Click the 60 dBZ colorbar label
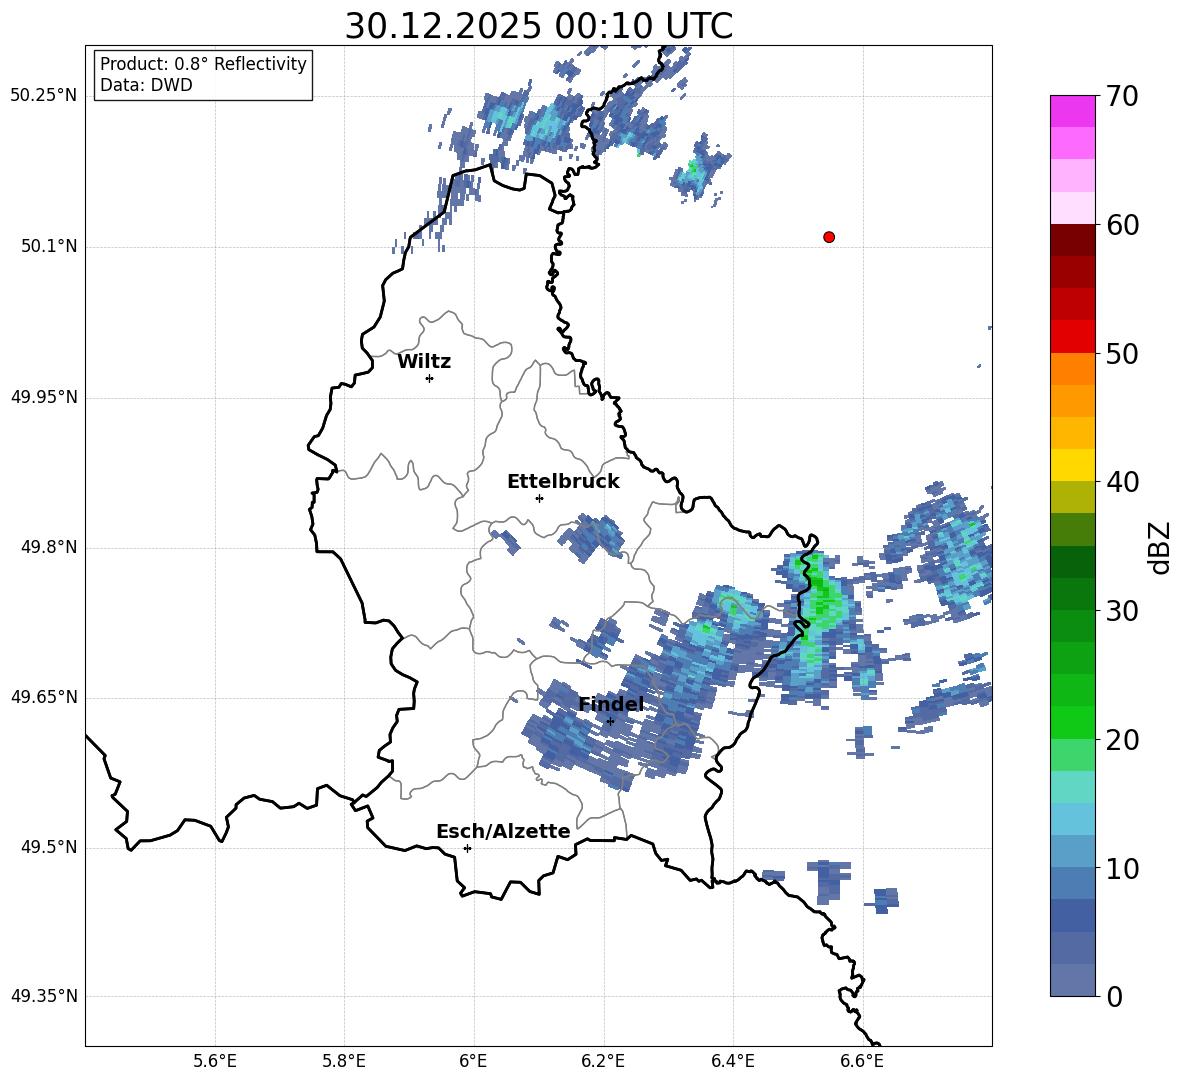Screen dimensions: 1184x1081 pos(1121,225)
